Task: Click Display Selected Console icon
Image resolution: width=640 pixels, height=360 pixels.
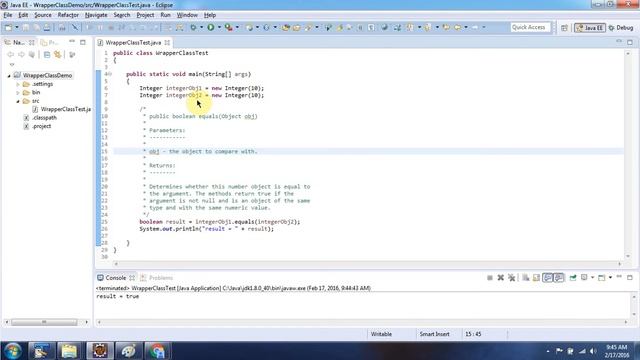Action: pyautogui.click(x=584, y=278)
